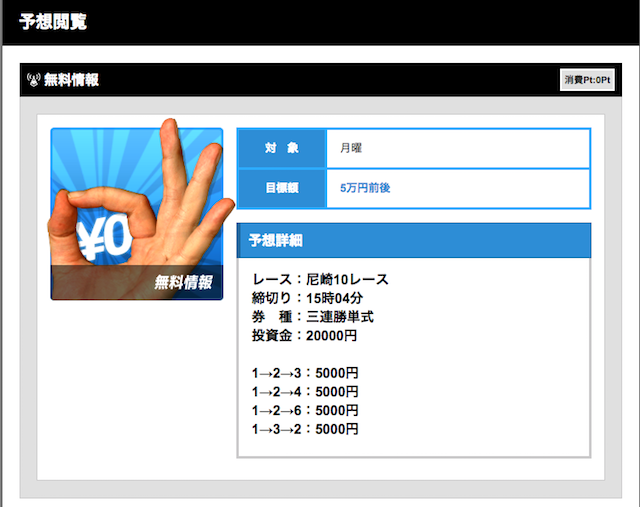This screenshot has height=507, width=640.
Task: Open the ¥0 無料情報 thumbnail image
Action: click(x=137, y=214)
